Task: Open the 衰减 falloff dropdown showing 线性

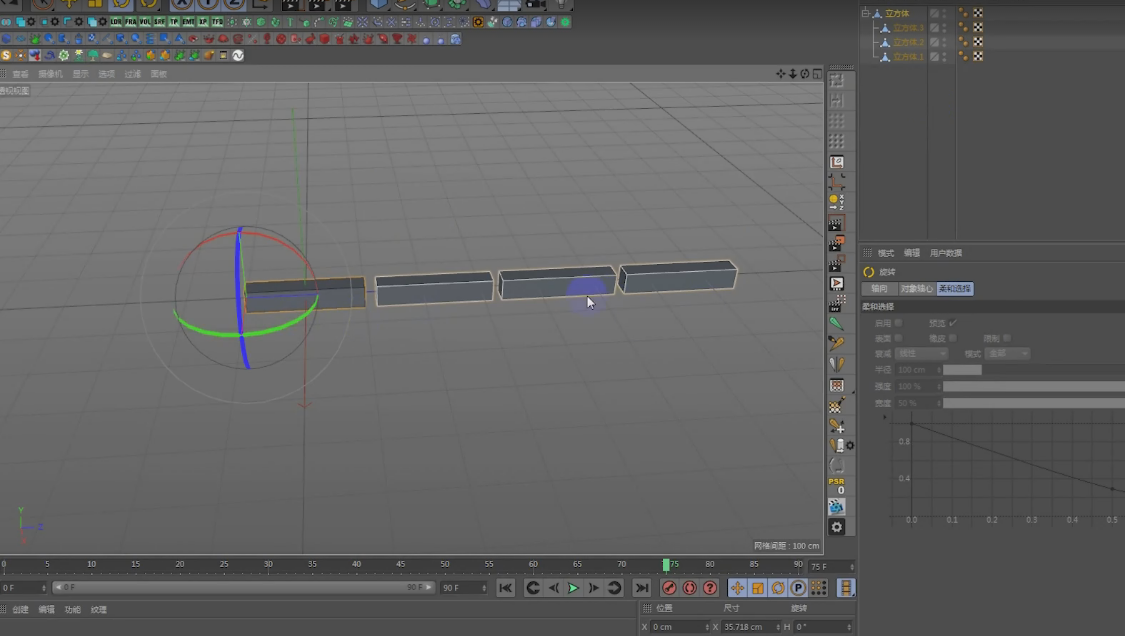Action: click(922, 353)
